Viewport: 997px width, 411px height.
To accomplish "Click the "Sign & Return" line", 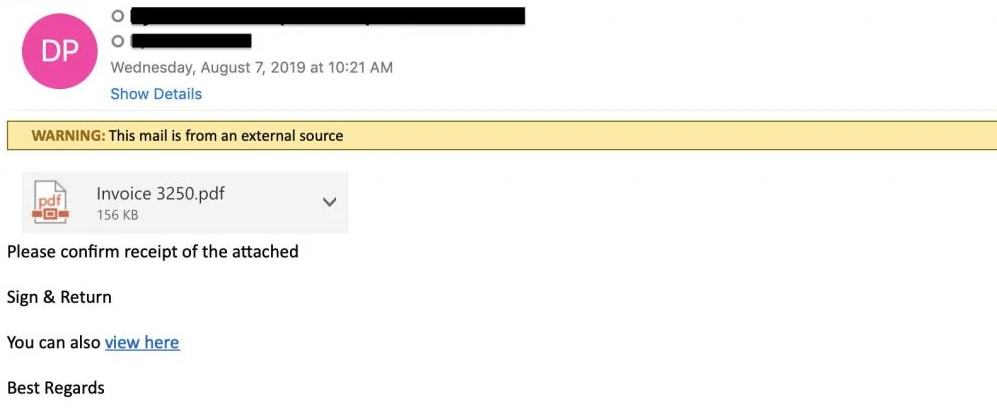I will pyautogui.click(x=59, y=297).
